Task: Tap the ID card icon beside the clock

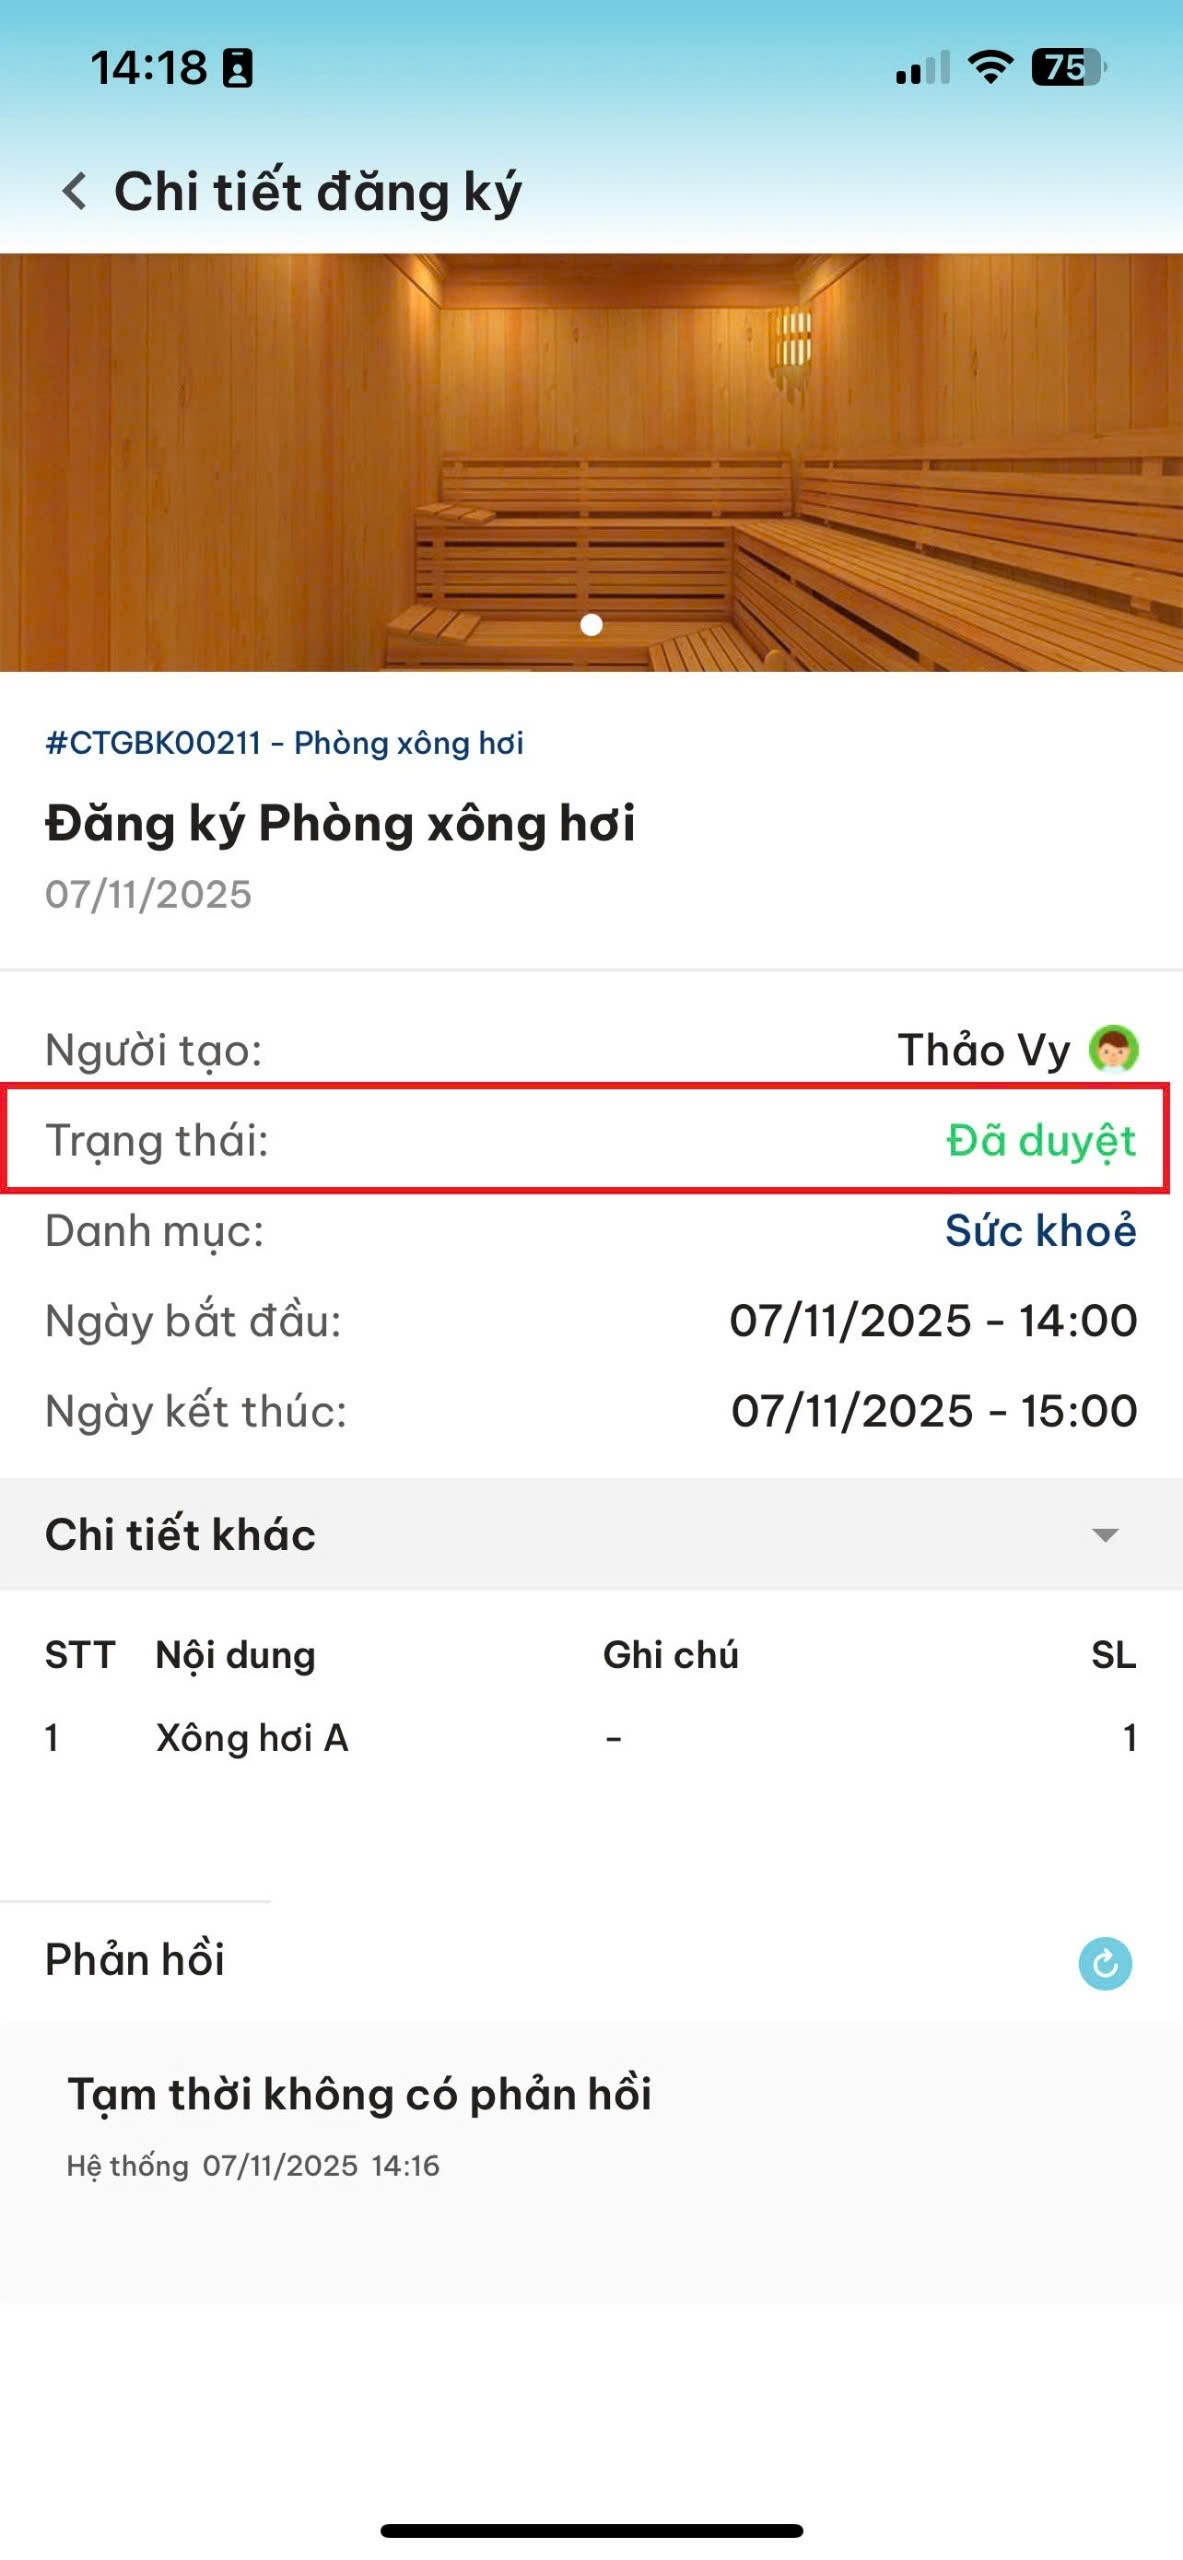Action: (237, 68)
